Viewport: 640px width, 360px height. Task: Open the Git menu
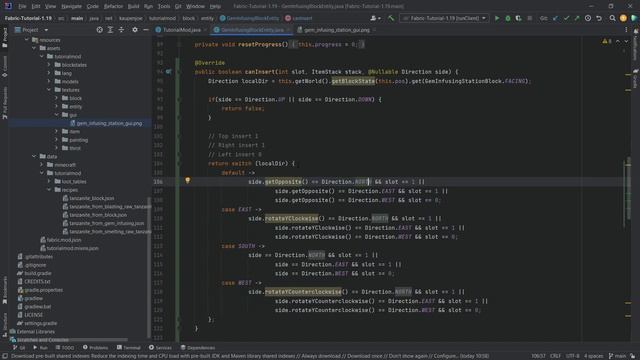178,6
